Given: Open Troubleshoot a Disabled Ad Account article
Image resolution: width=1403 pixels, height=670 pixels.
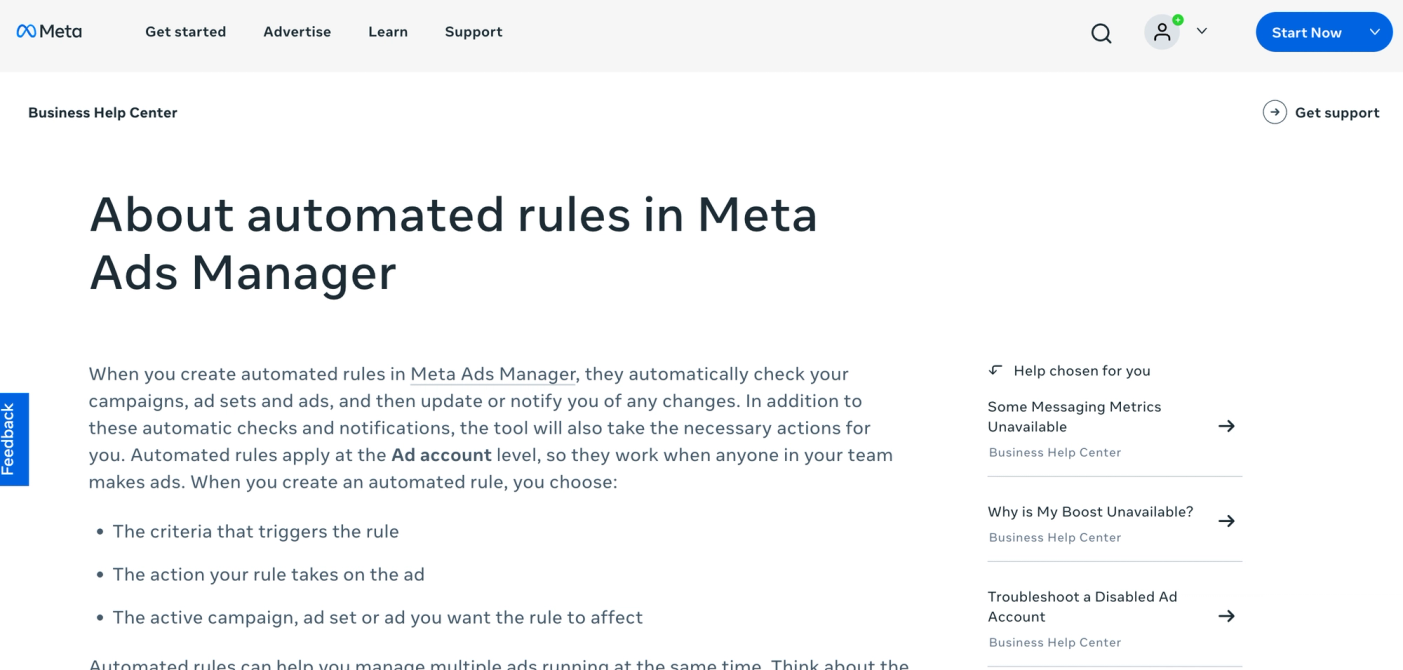Looking at the screenshot, I should (x=1082, y=606).
